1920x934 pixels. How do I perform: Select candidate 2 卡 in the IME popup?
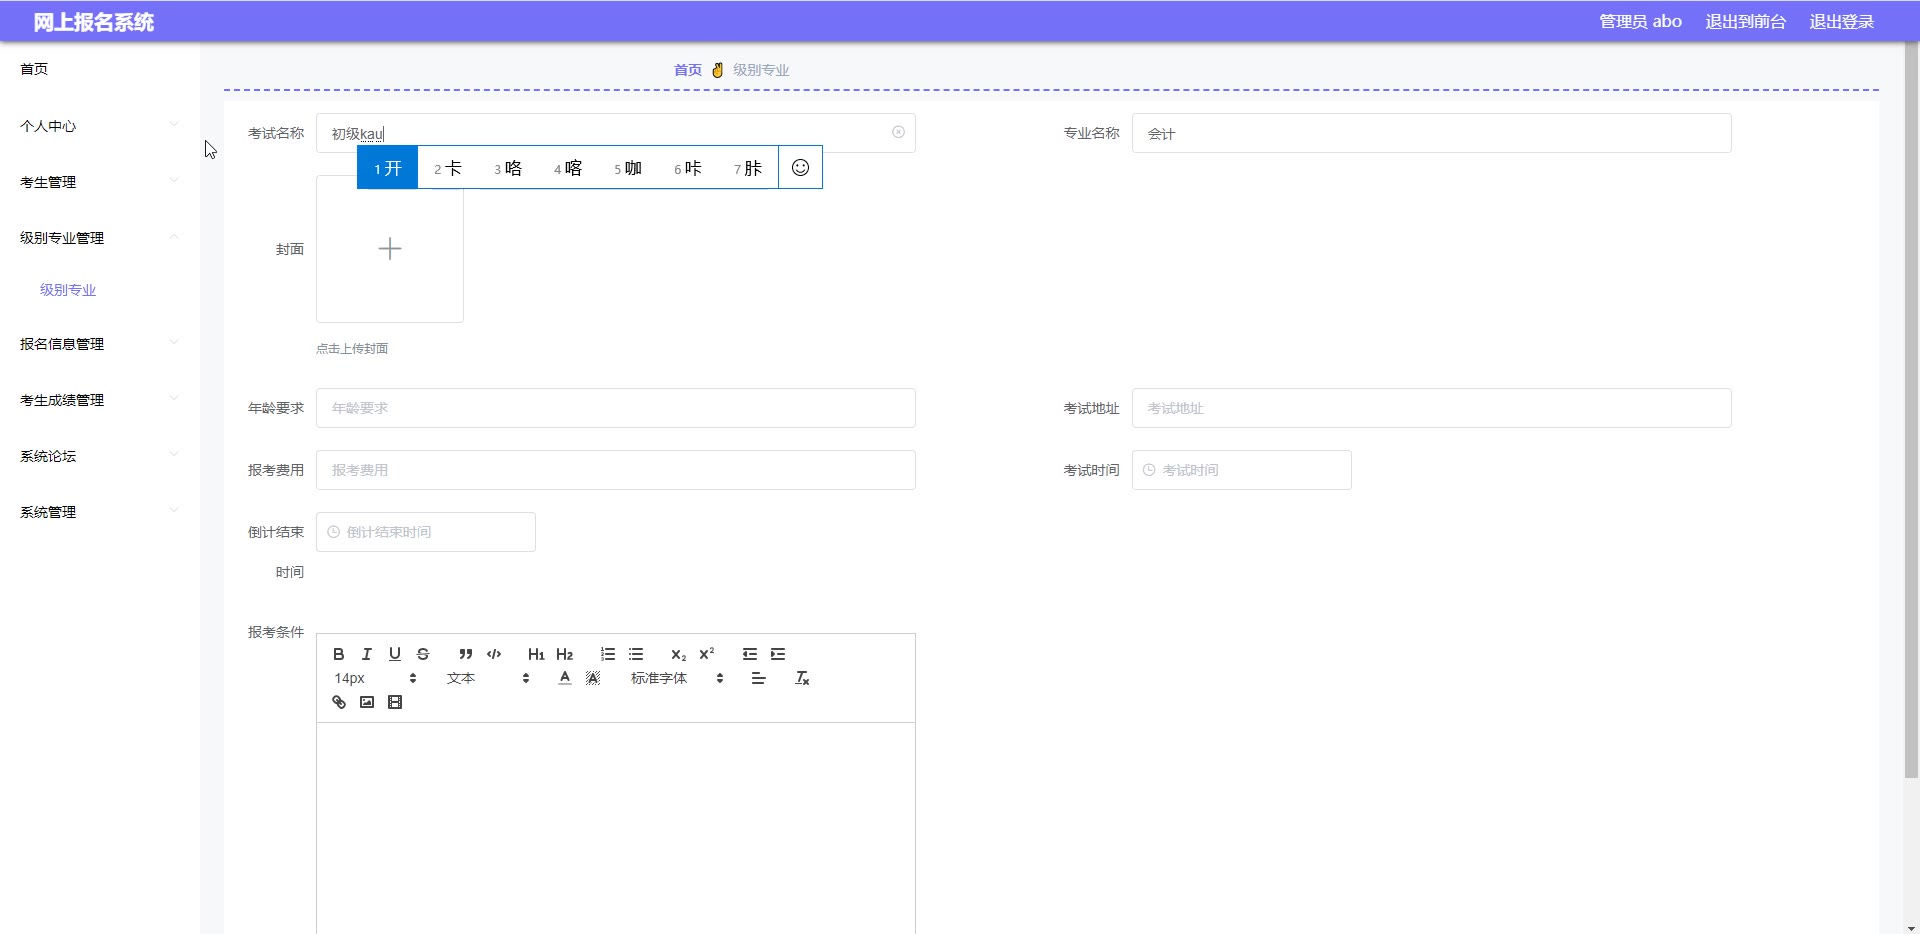click(x=448, y=168)
